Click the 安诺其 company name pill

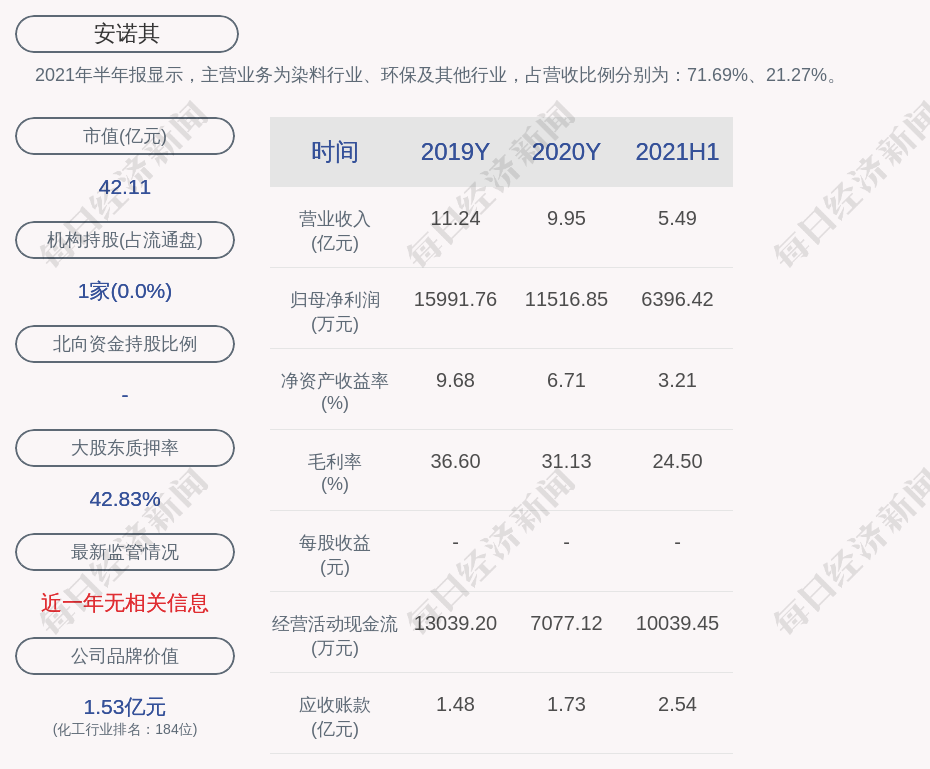coord(126,34)
